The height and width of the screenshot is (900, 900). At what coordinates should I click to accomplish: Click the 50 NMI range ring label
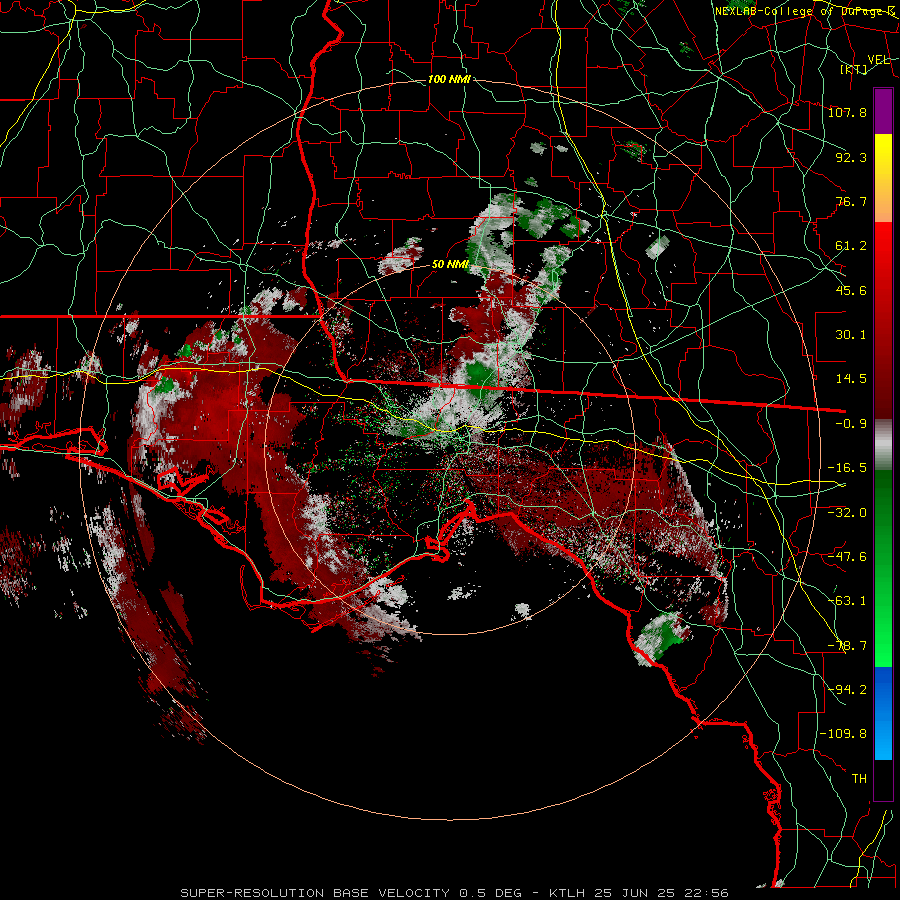click(x=450, y=265)
